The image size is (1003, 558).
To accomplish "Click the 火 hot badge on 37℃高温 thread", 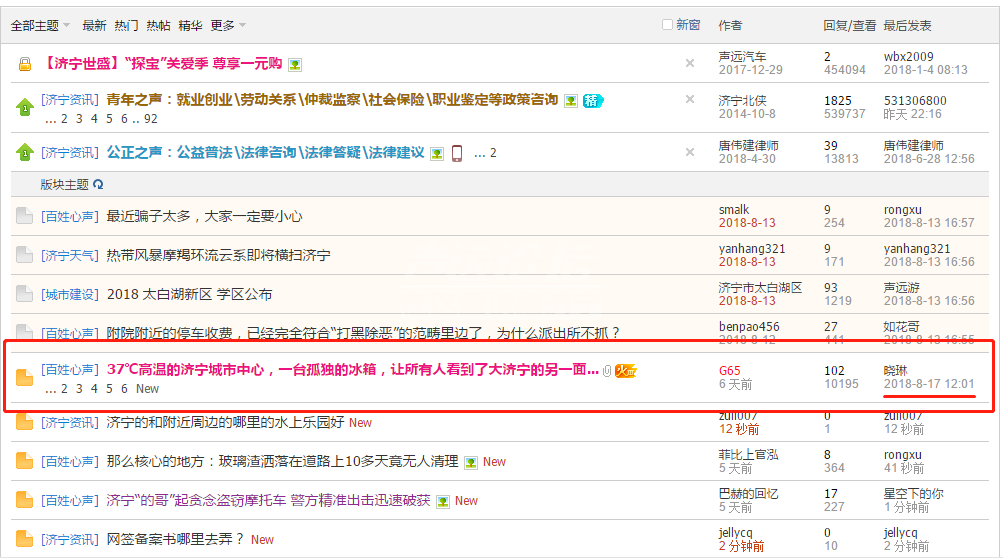I will pyautogui.click(x=625, y=371).
